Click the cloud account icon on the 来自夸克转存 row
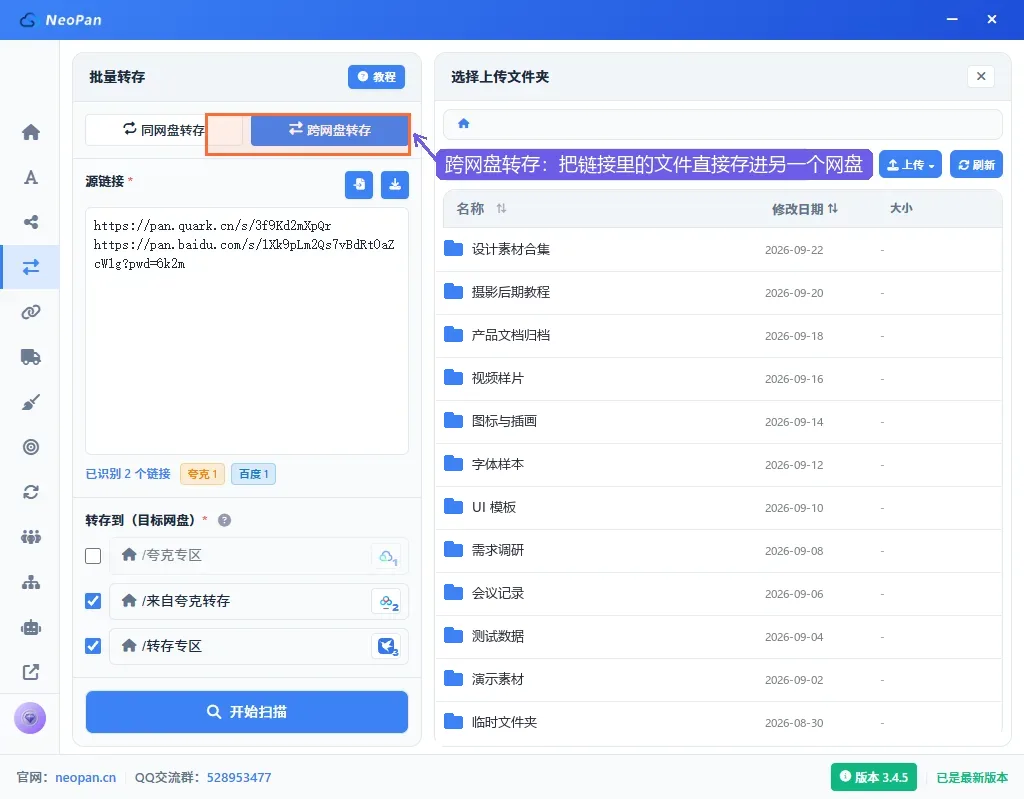1024x799 pixels. pyautogui.click(x=388, y=602)
